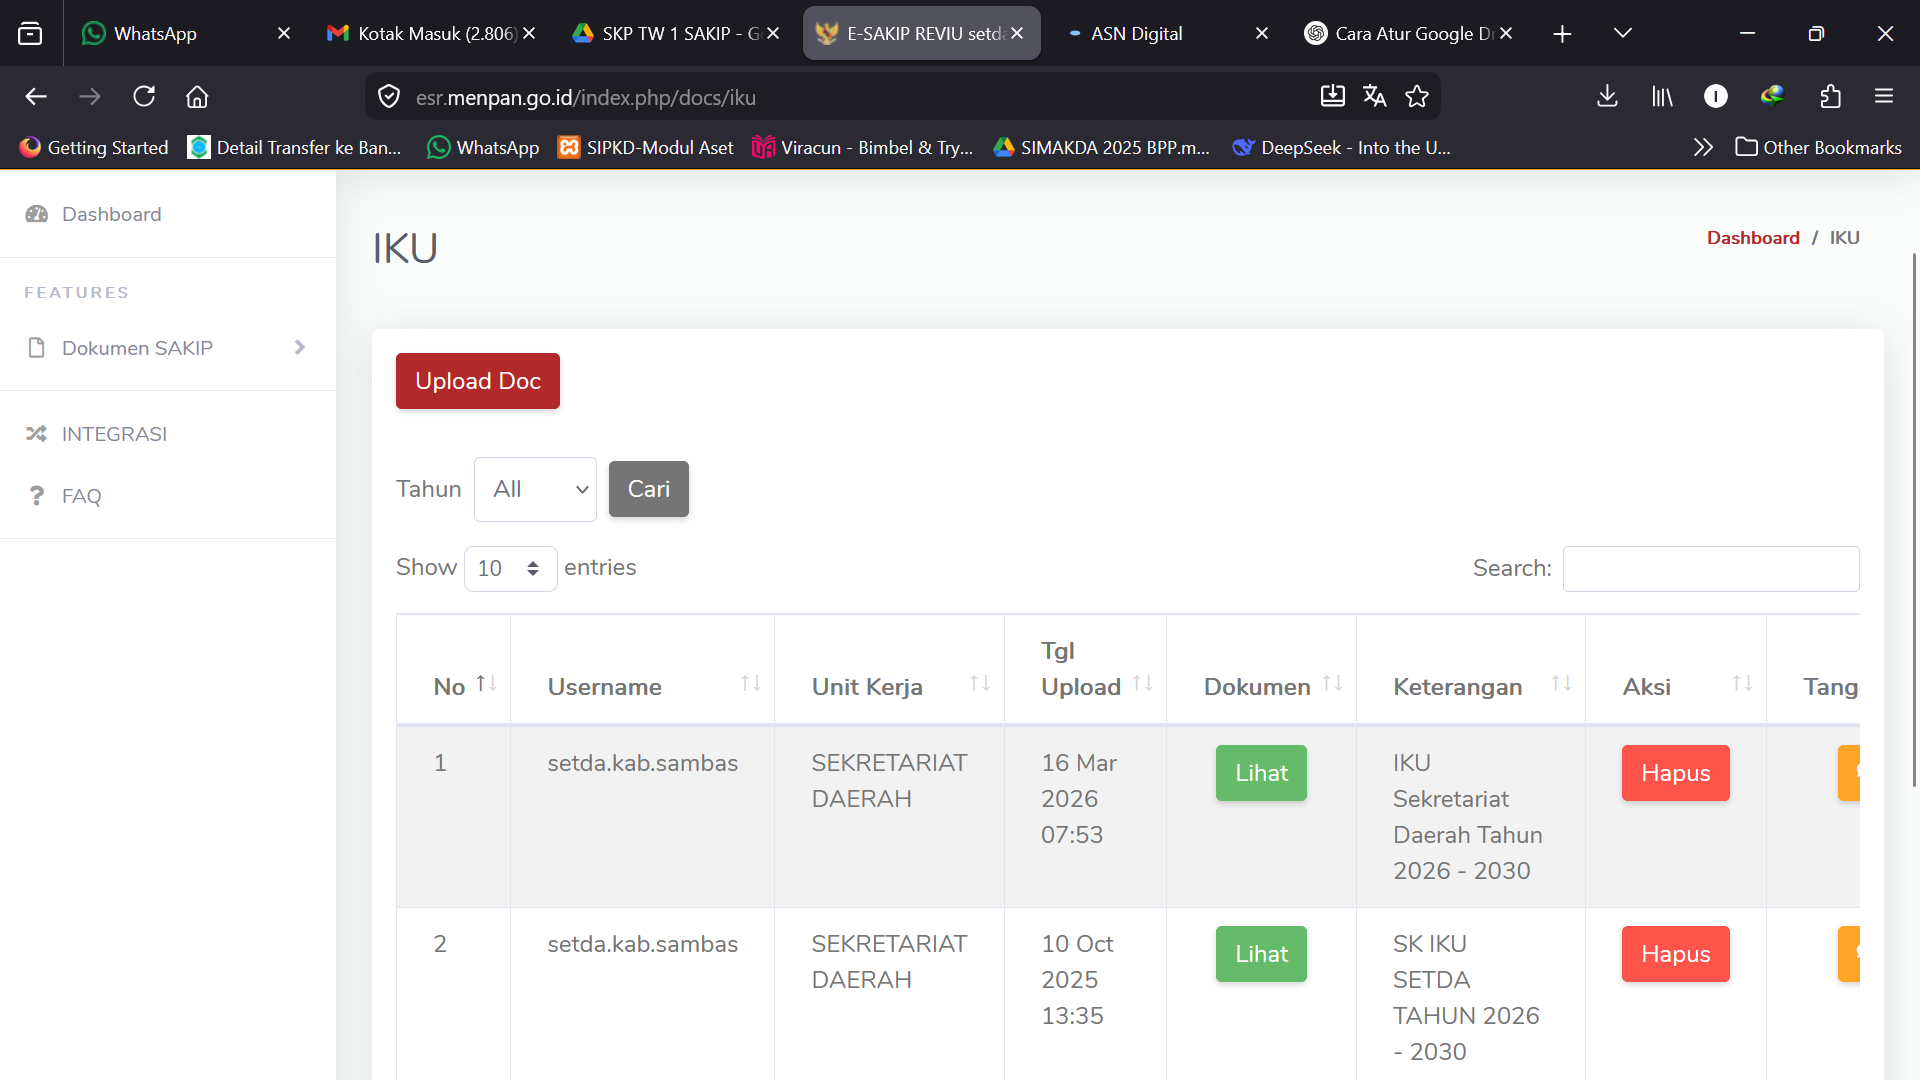
Task: Open the Tahun year dropdown
Action: tap(535, 489)
